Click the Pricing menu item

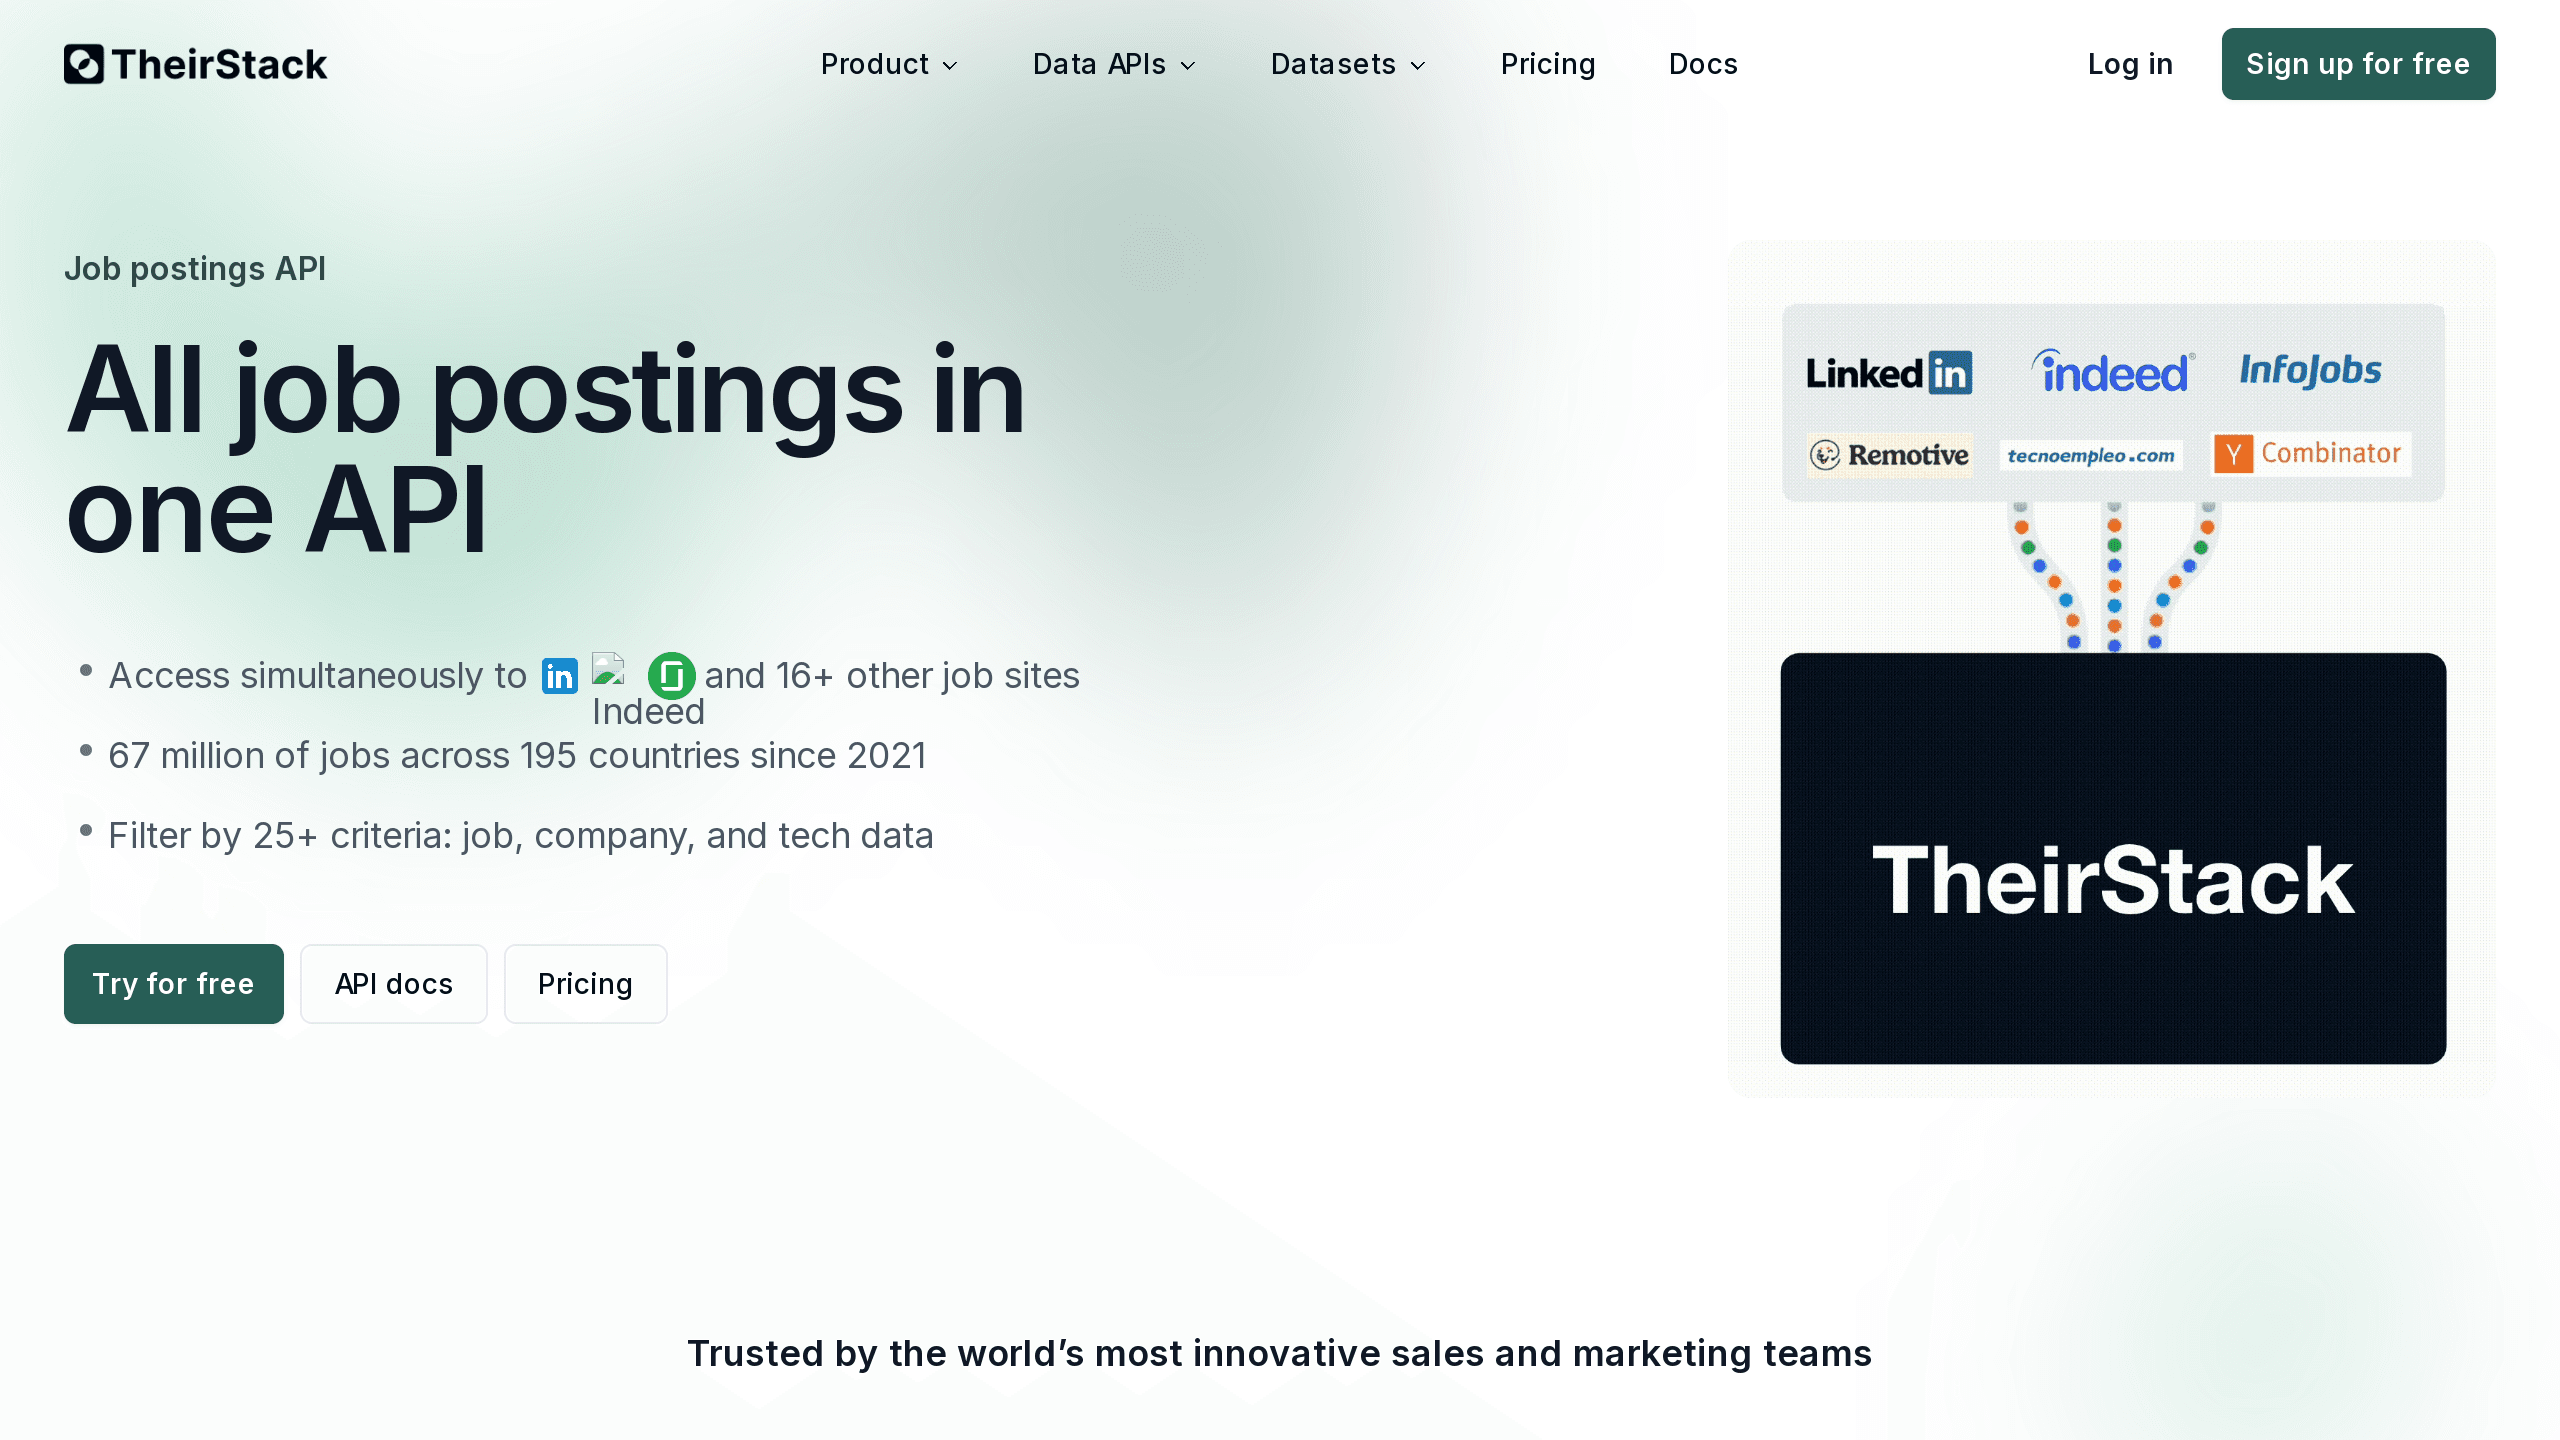point(1547,63)
